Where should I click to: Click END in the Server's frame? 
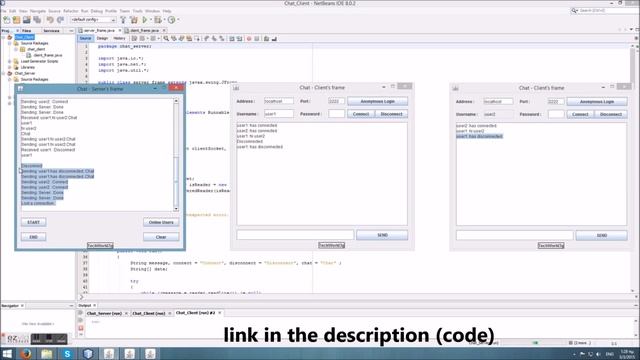pos(33,237)
